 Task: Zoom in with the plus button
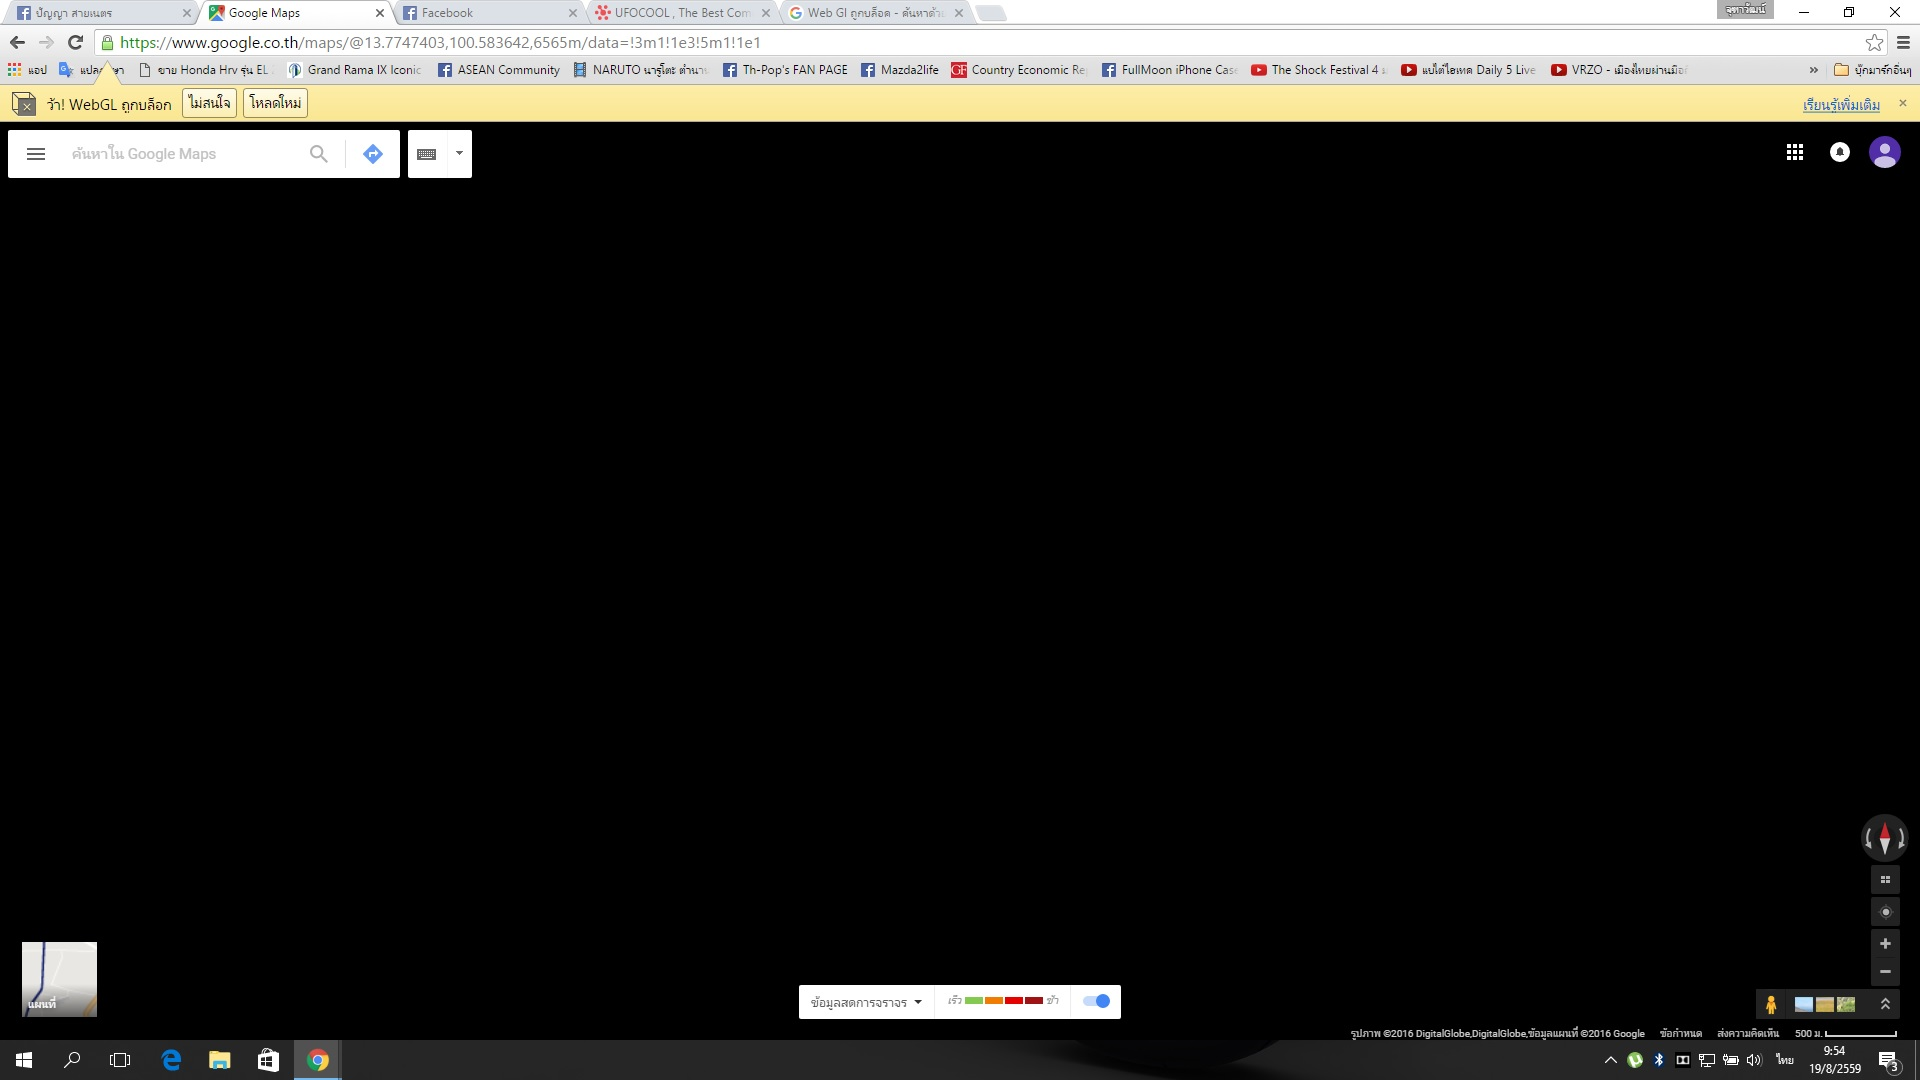pos(1885,944)
